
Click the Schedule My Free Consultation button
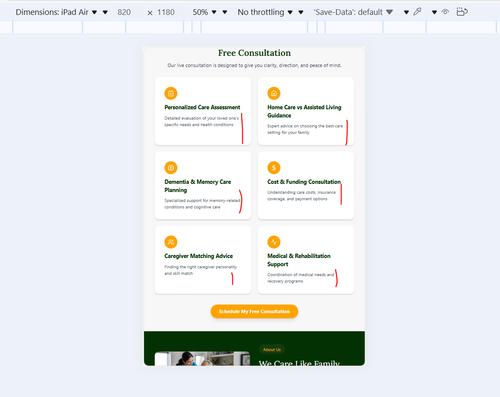(x=254, y=311)
